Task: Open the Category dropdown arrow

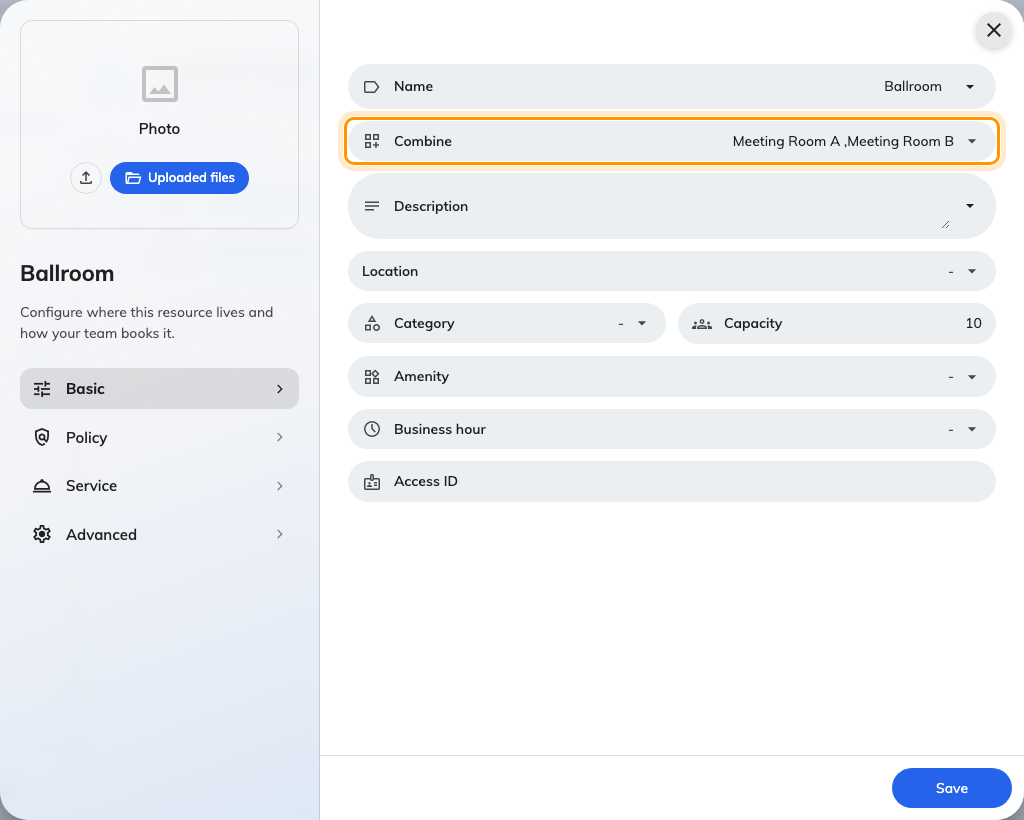Action: (642, 323)
